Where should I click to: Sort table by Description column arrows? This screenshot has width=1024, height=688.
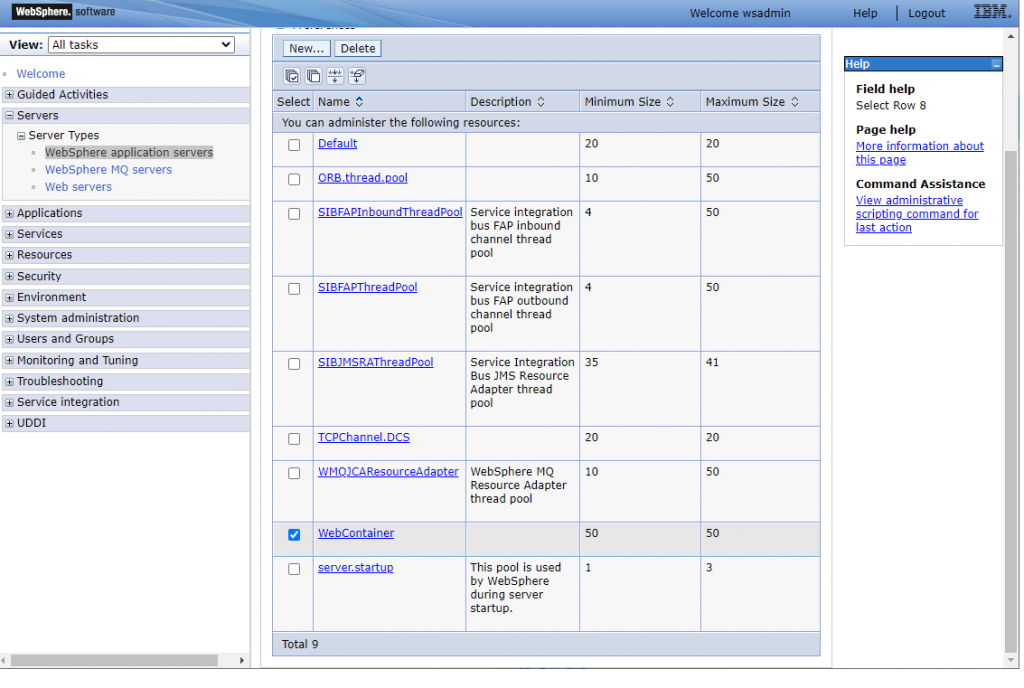coord(541,102)
